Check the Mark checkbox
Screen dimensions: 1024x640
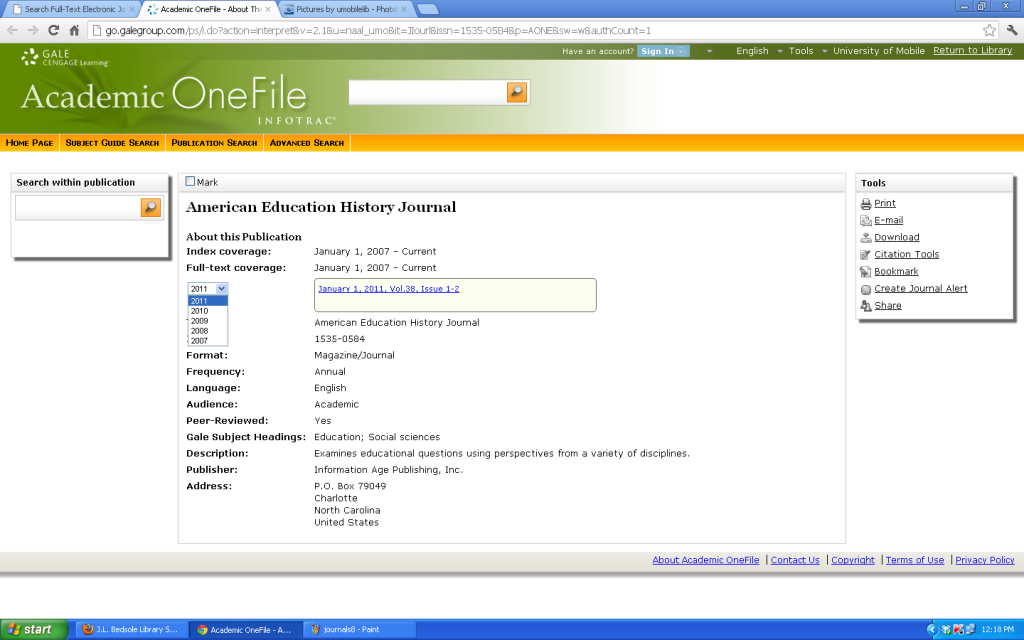tap(189, 181)
